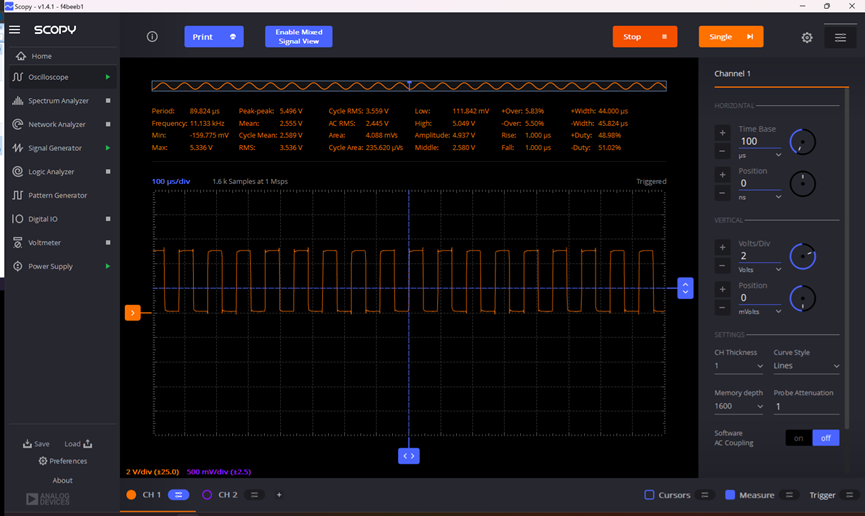865x516 pixels.
Task: Open Time Base unit dropdown (µs)
Action: click(x=760, y=155)
